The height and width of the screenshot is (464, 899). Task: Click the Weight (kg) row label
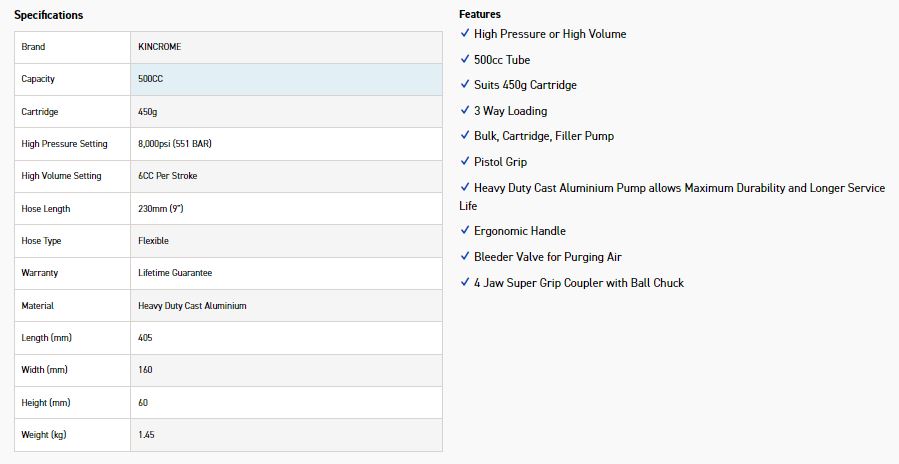point(44,435)
